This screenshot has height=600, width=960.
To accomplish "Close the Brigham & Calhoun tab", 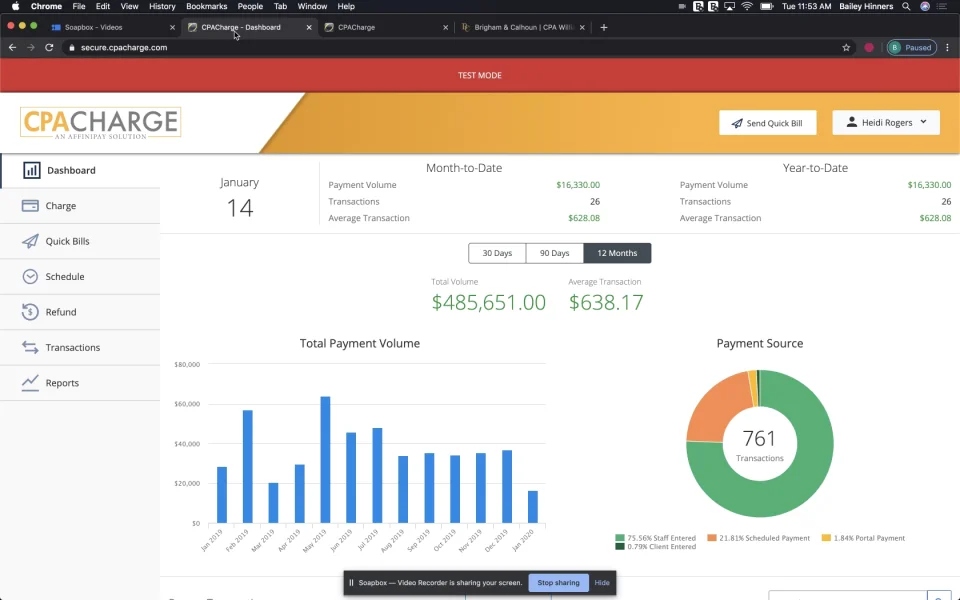I will coord(582,27).
